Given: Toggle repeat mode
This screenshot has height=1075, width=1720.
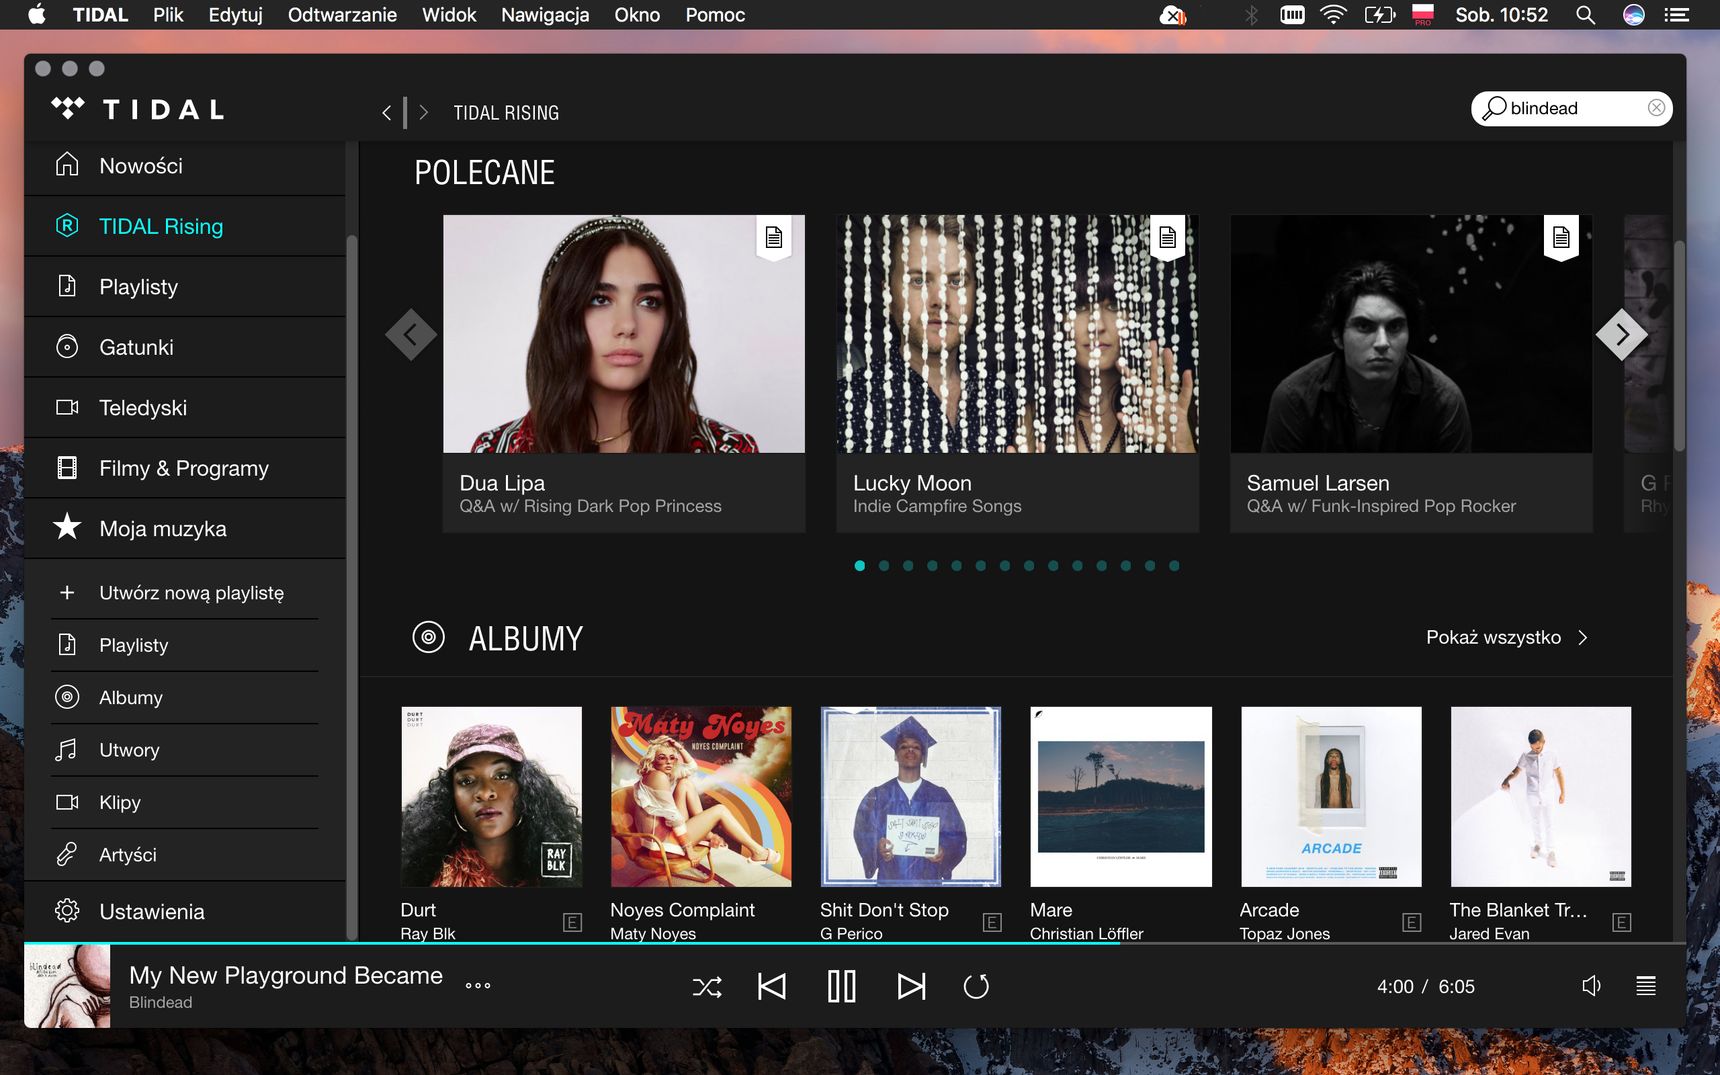Looking at the screenshot, I should [x=976, y=987].
